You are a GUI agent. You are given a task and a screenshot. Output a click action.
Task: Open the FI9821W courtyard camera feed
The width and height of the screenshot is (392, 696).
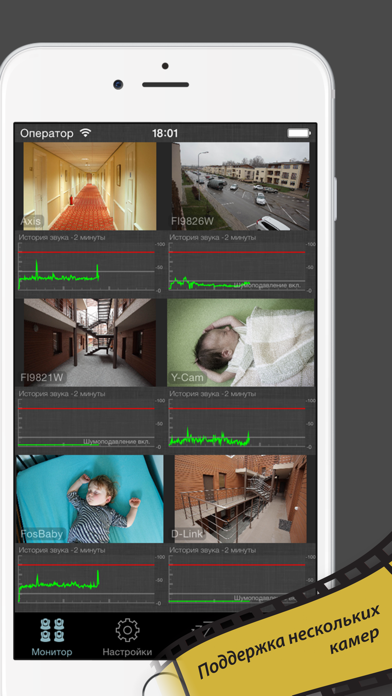click(x=90, y=342)
